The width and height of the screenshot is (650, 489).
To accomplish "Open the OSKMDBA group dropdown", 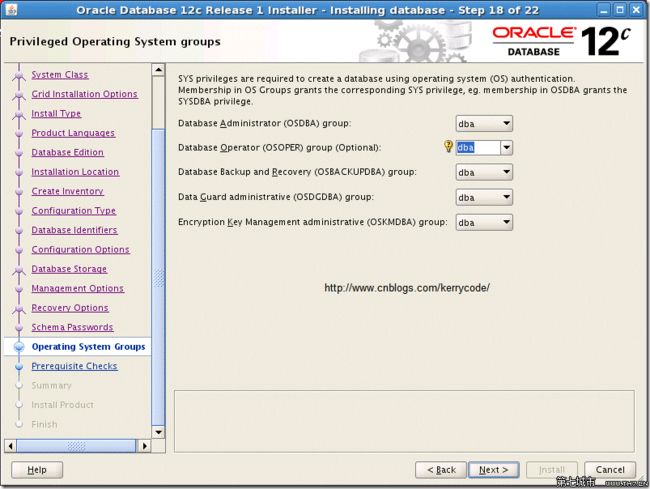I will (484, 222).
